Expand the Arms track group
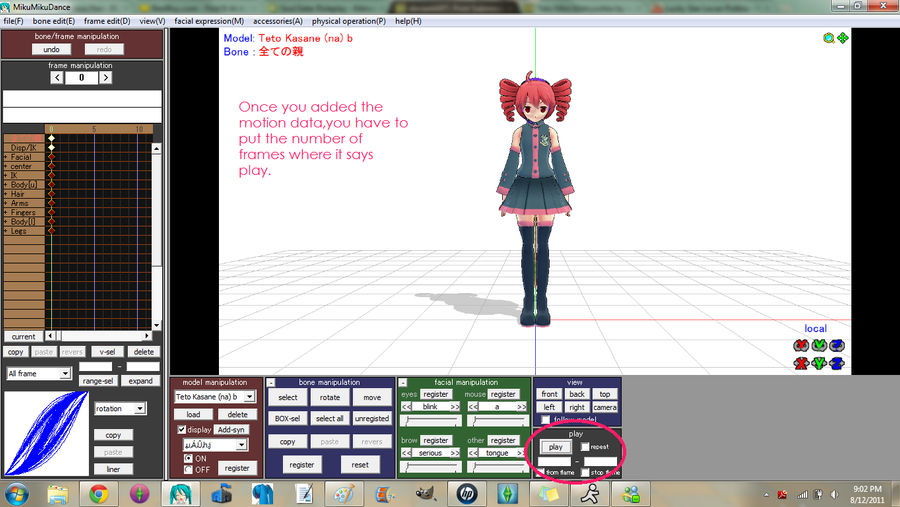This screenshot has width=900, height=507. (x=6, y=203)
